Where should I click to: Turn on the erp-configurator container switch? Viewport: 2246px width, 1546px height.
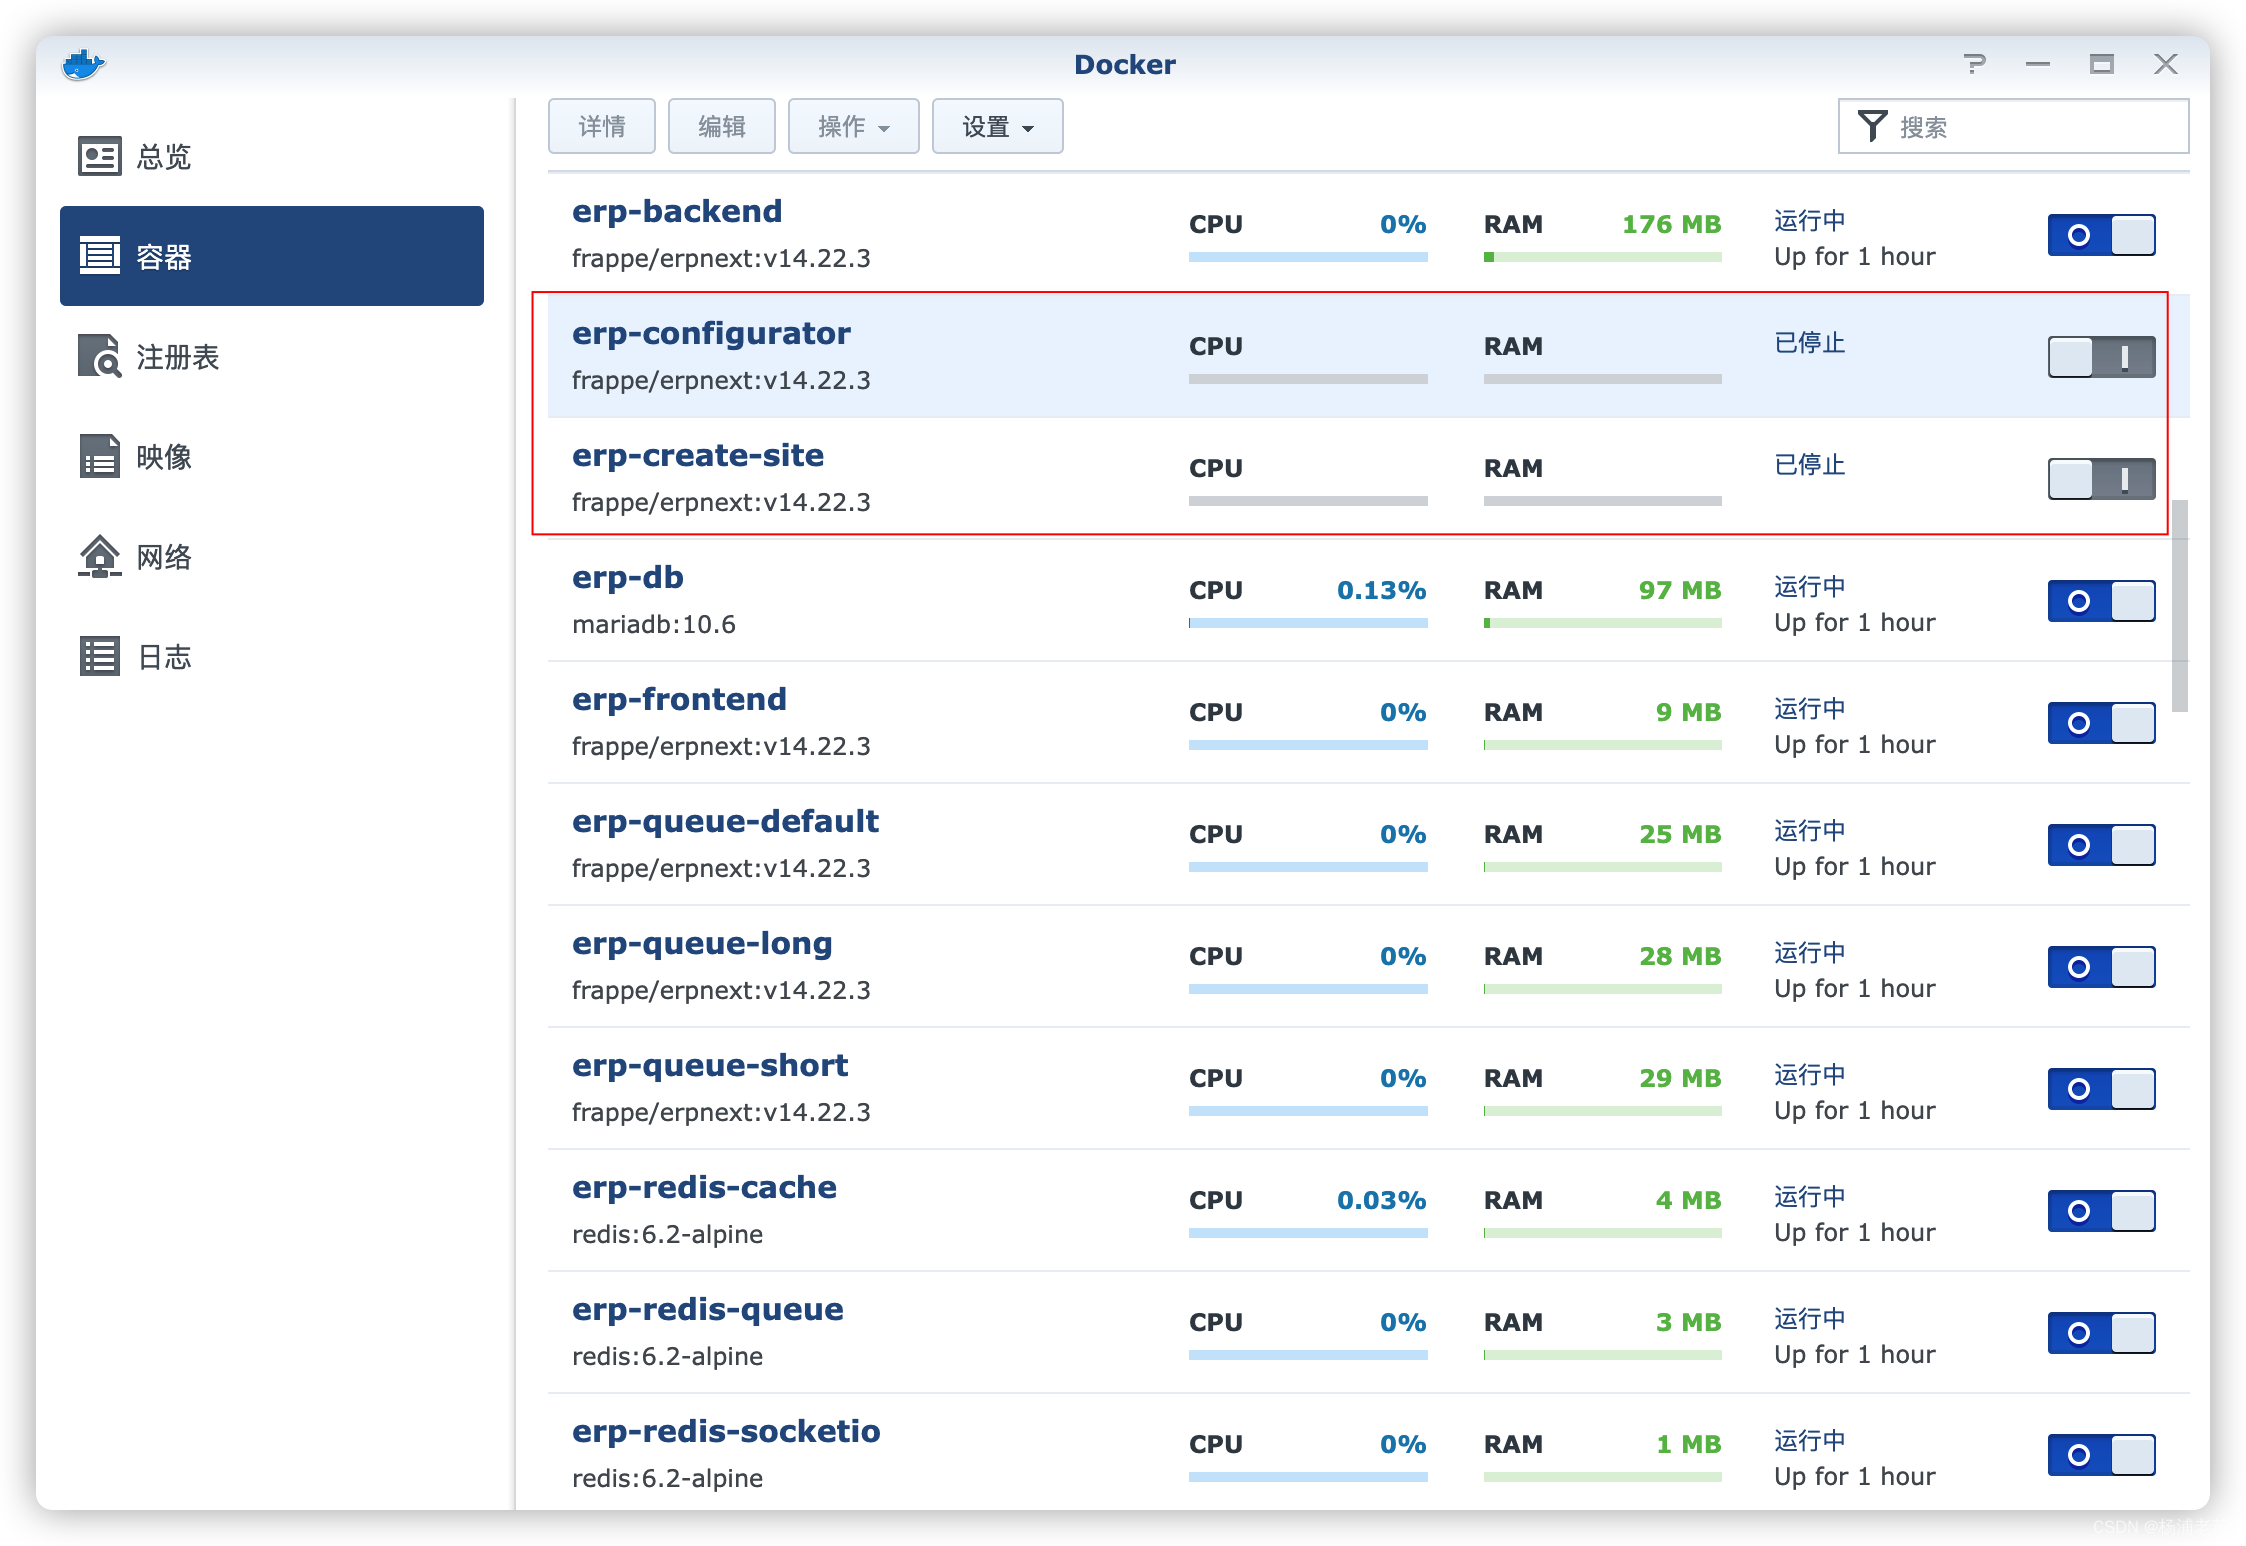pyautogui.click(x=2101, y=357)
